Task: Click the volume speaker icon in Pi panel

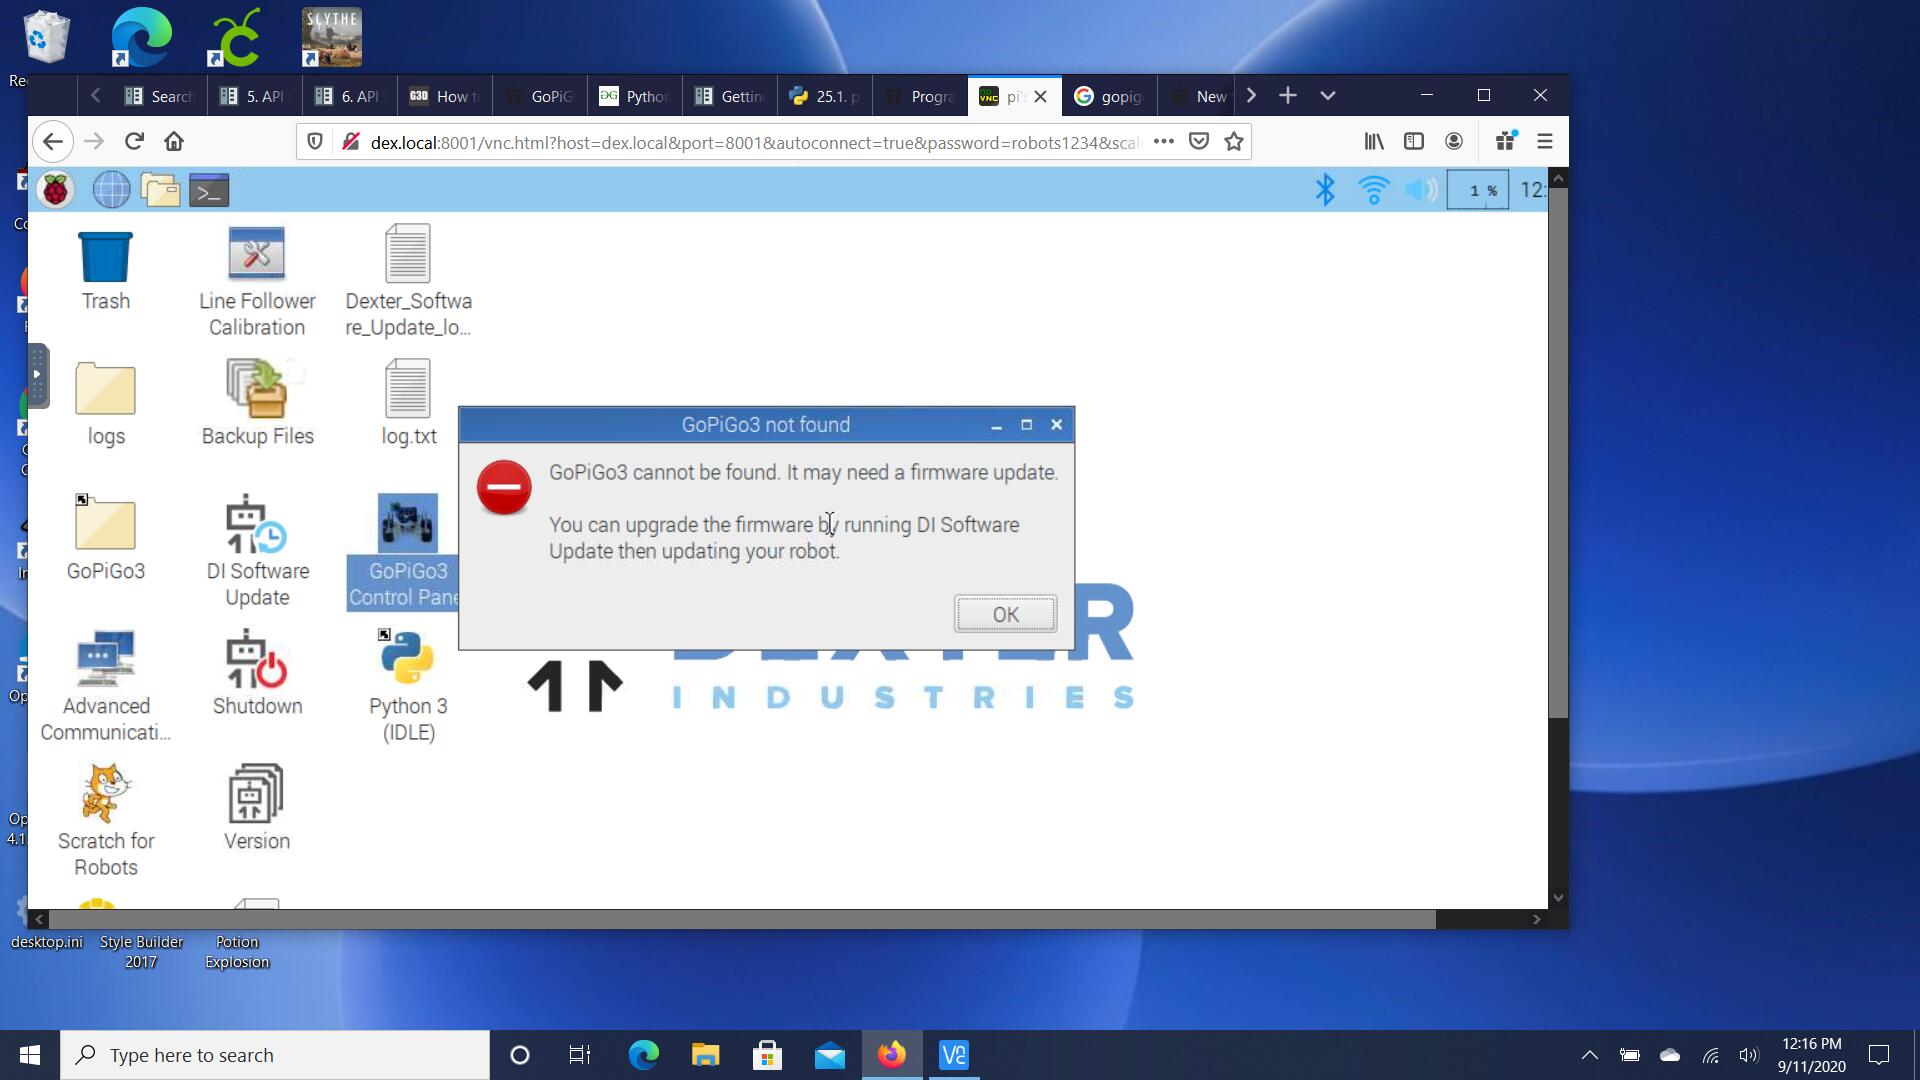Action: [x=1421, y=190]
